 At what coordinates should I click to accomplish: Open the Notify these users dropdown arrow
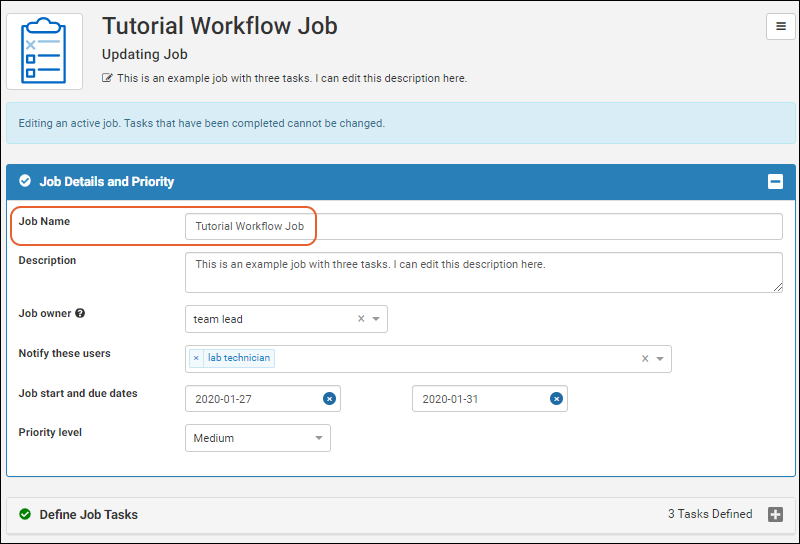[659, 359]
